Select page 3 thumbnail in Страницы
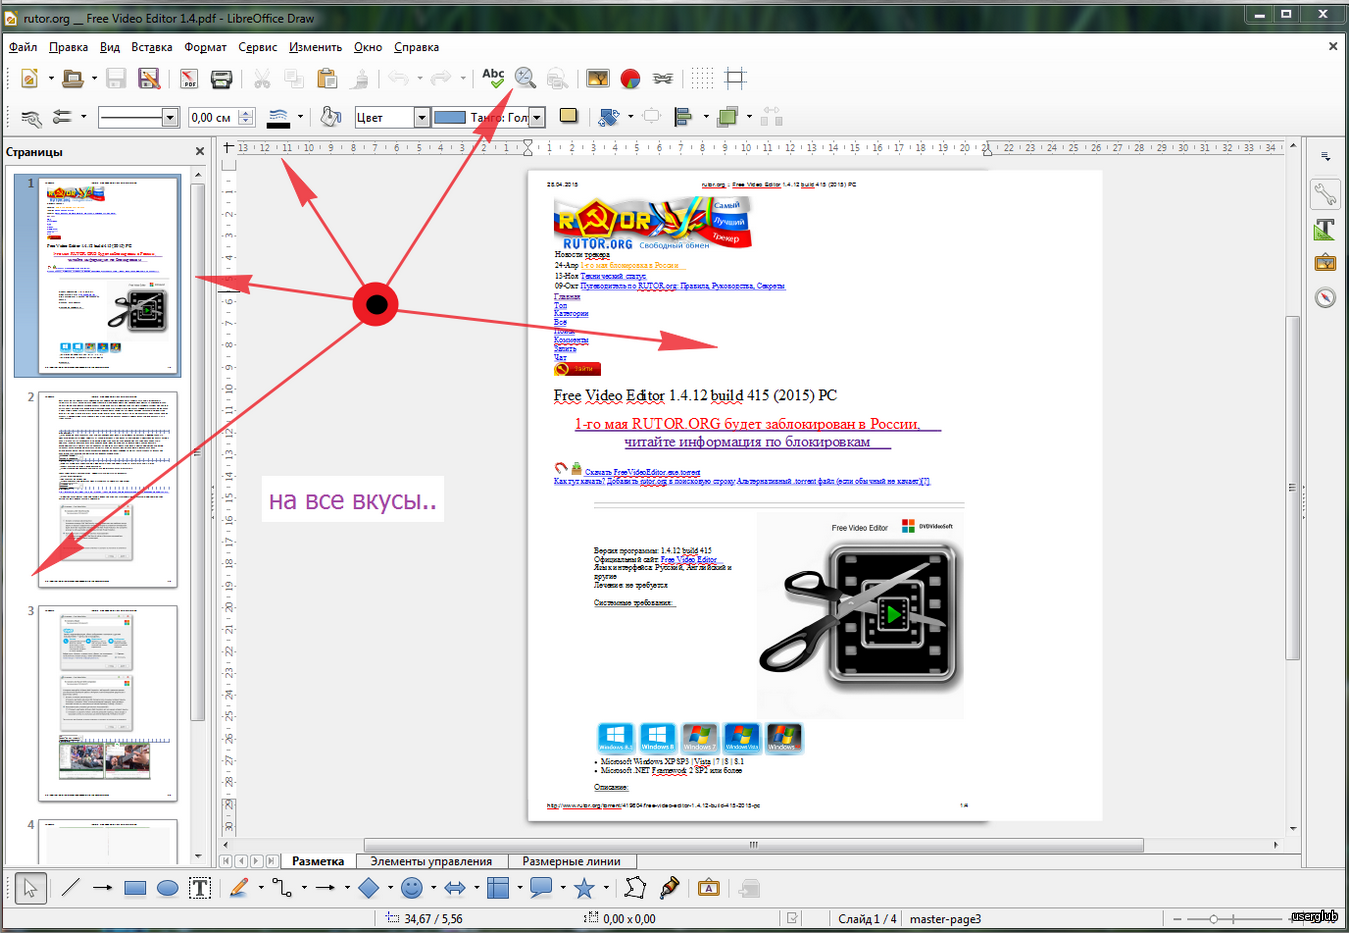The width and height of the screenshot is (1349, 933). tap(107, 703)
